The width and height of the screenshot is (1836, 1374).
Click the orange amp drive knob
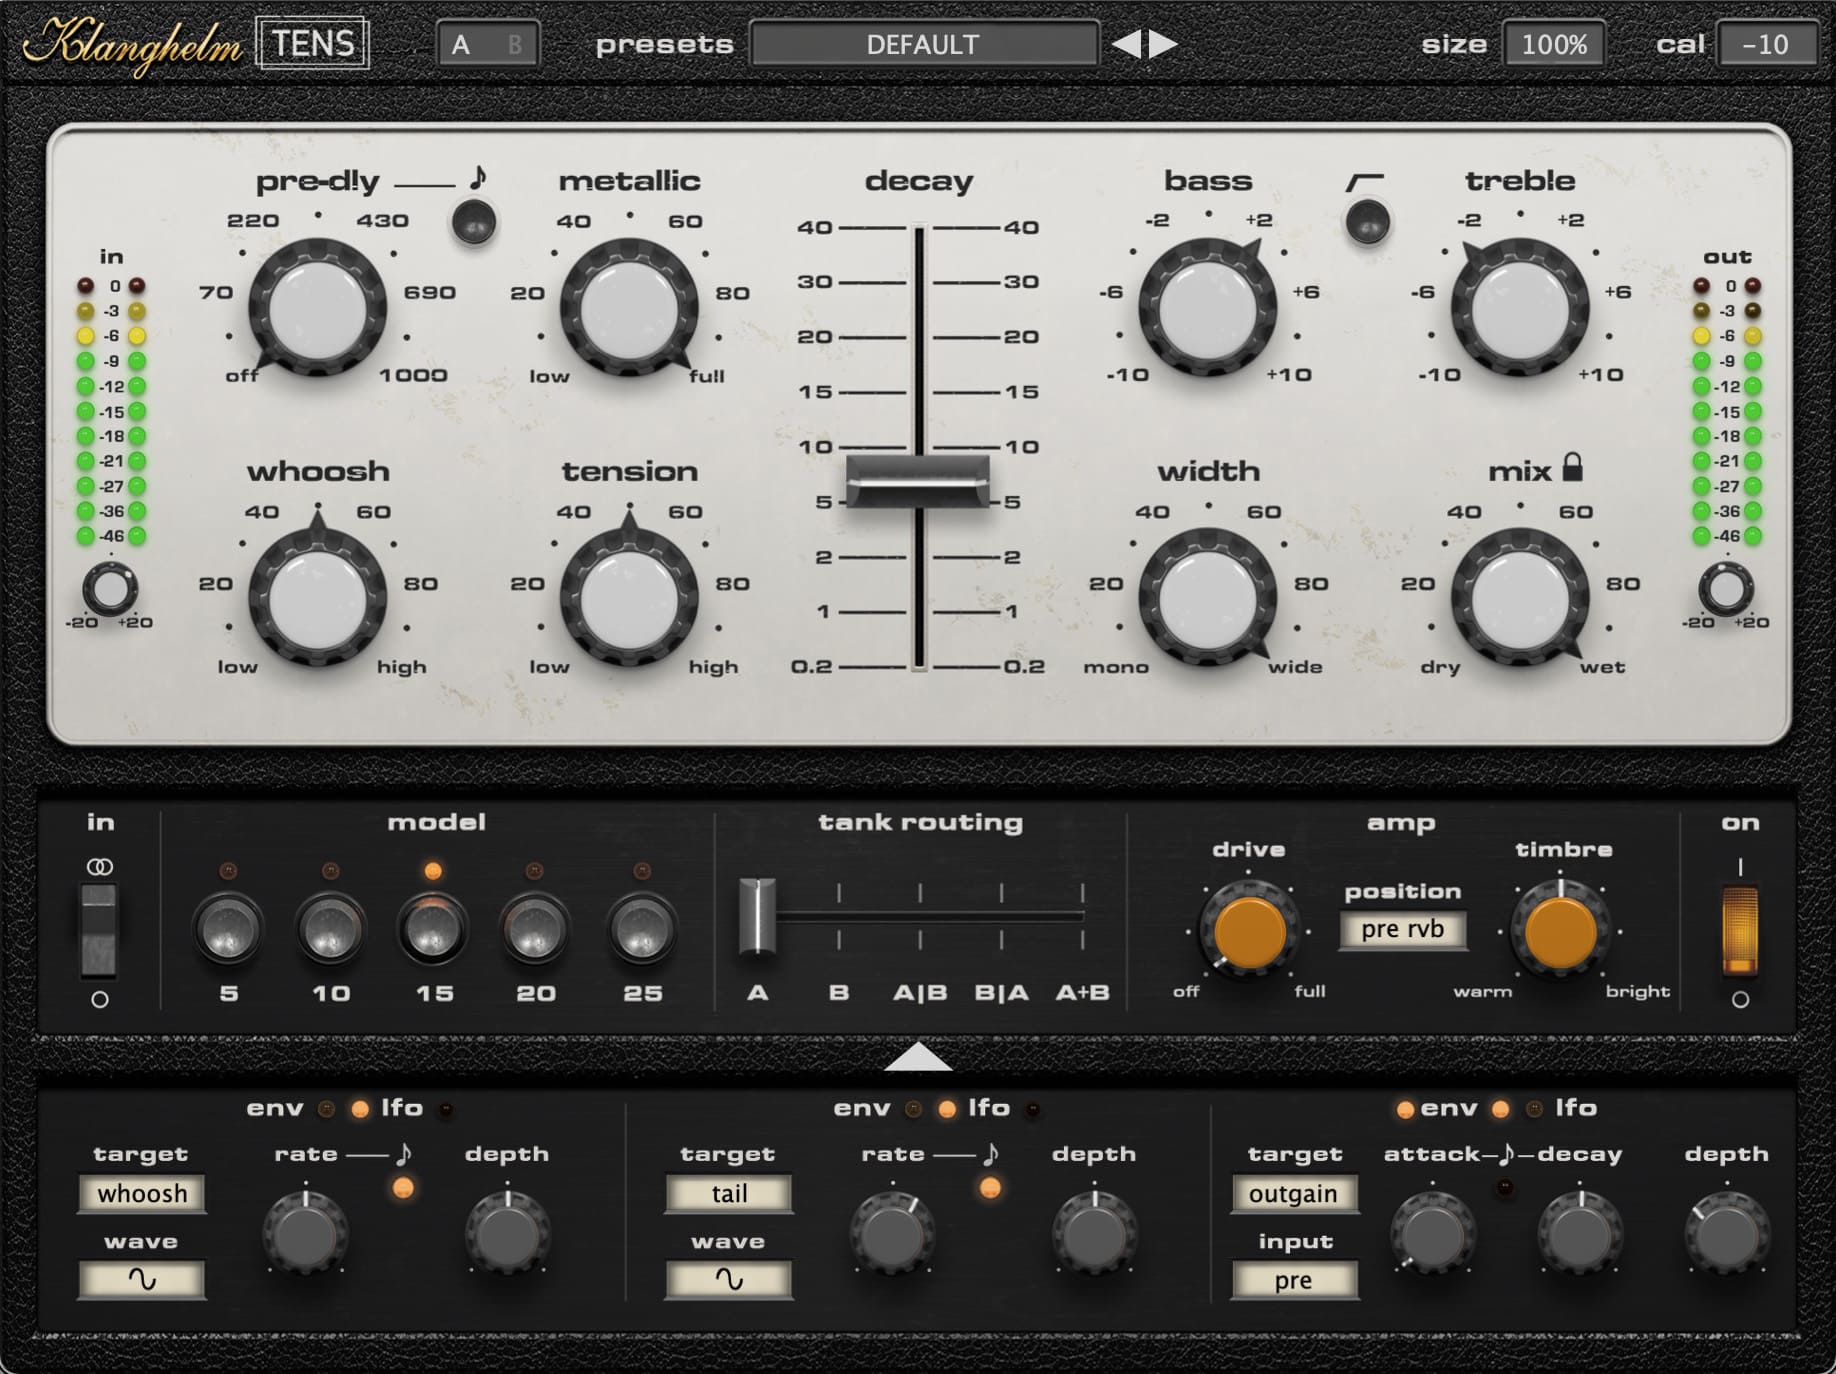coord(1249,932)
